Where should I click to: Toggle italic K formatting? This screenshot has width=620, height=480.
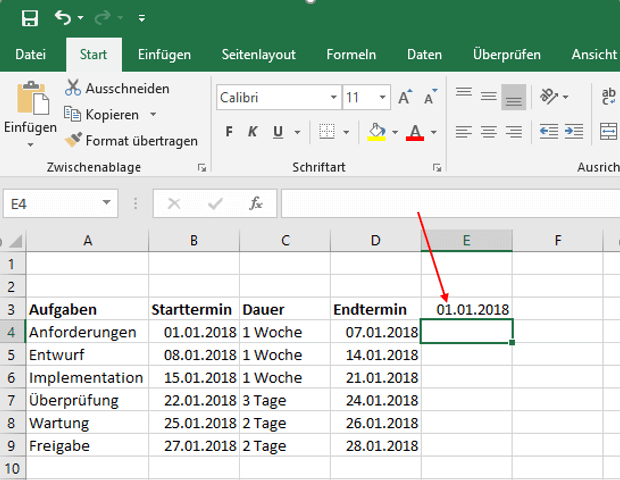[250, 132]
